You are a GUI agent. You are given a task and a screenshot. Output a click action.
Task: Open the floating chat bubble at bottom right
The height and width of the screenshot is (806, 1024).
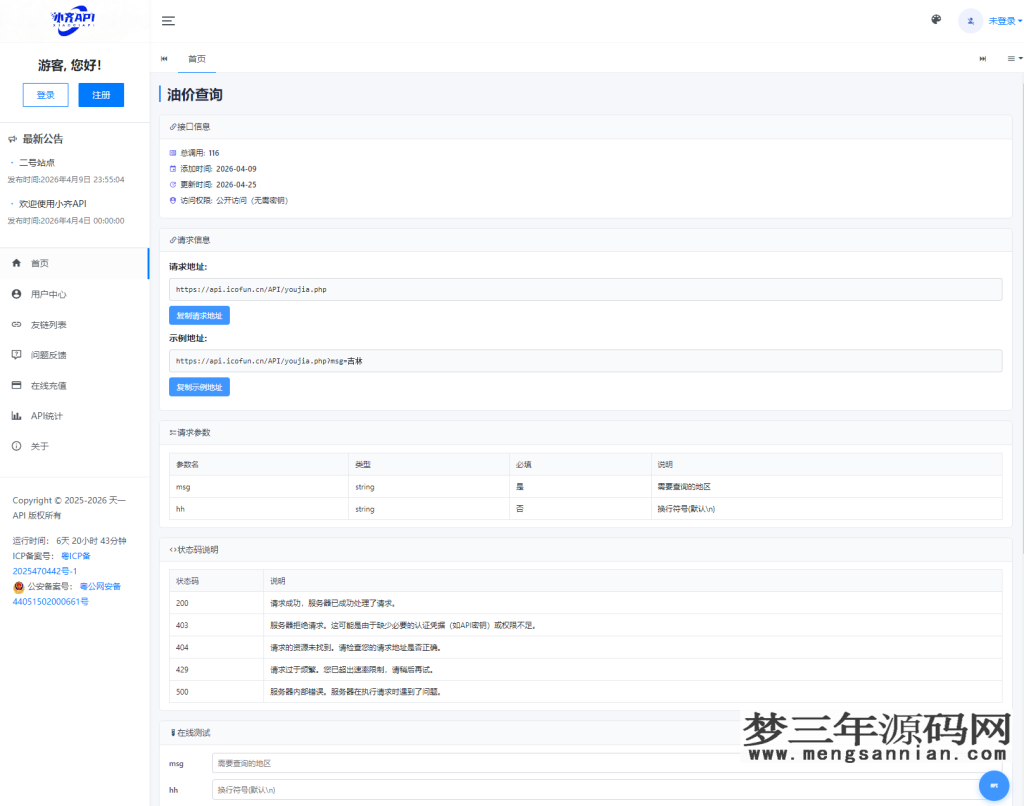(x=994, y=785)
